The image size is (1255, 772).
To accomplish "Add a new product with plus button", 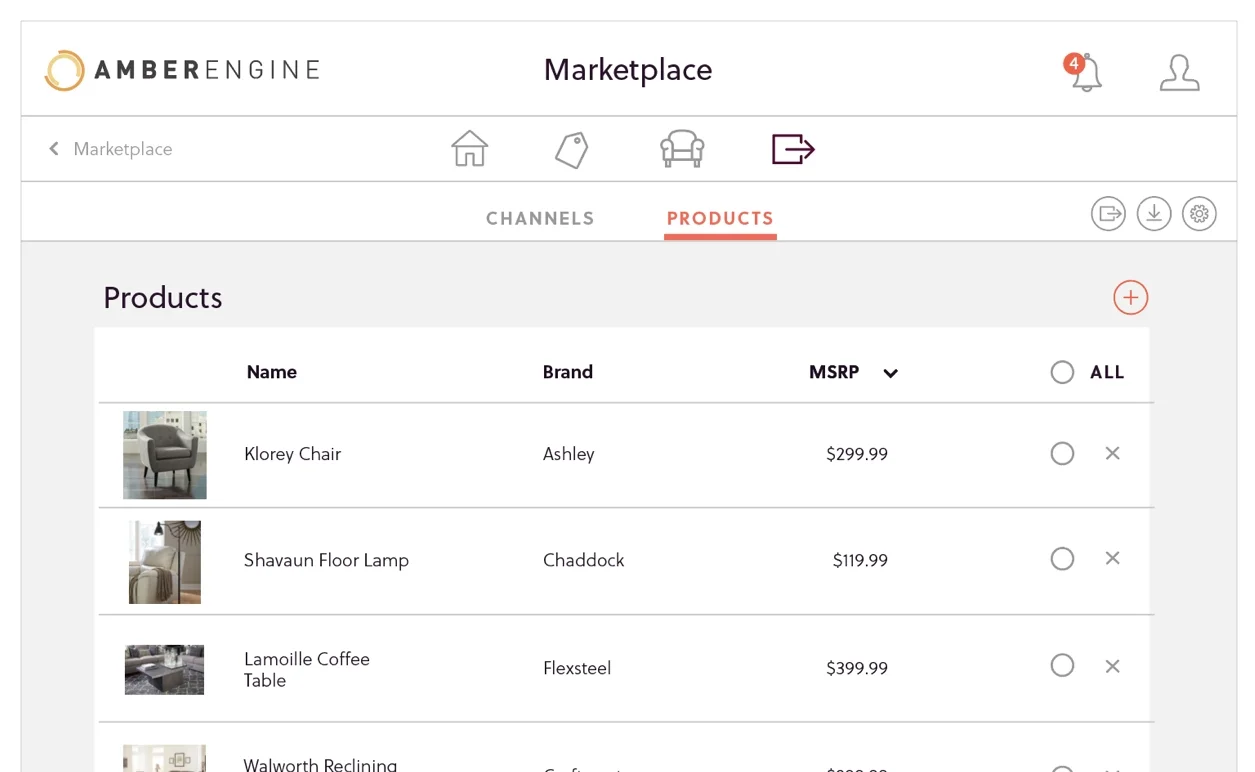I will pos(1130,297).
